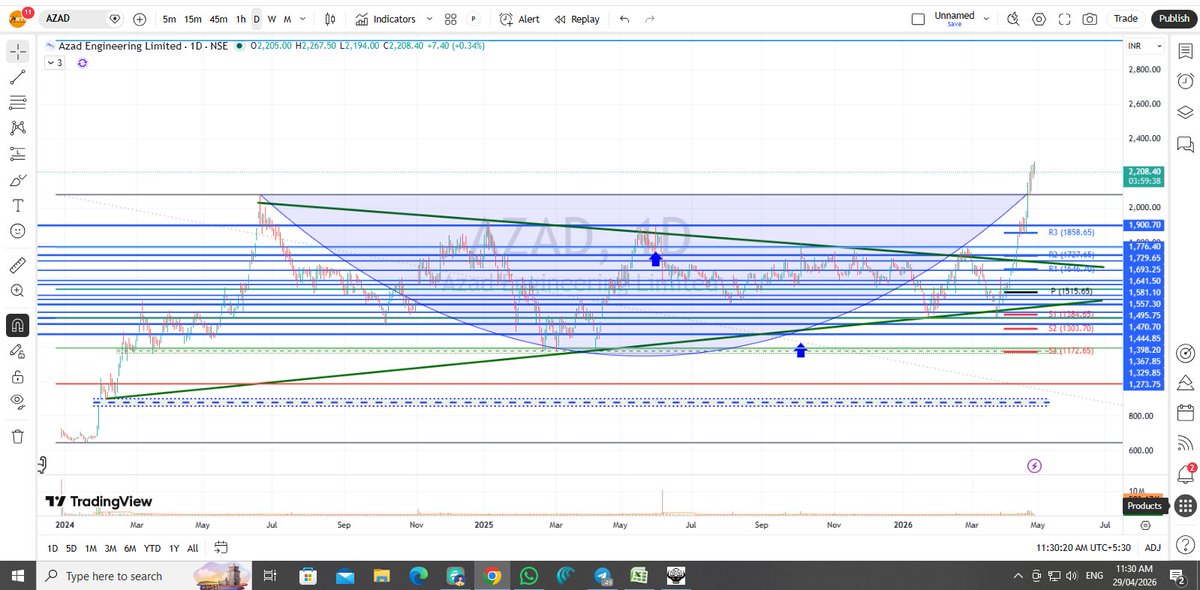This screenshot has width=1200, height=590.
Task: Click the Trade button
Action: click(1126, 19)
